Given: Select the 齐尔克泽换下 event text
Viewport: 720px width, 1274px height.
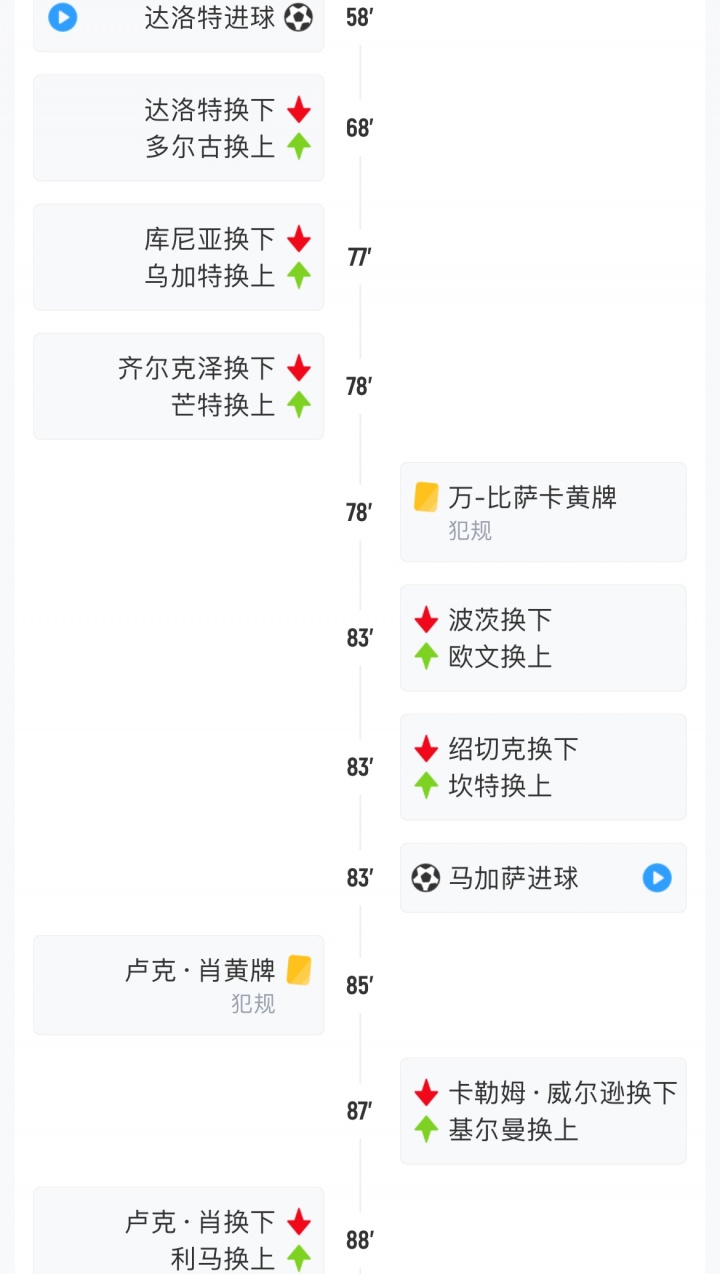Looking at the screenshot, I should 197,368.
